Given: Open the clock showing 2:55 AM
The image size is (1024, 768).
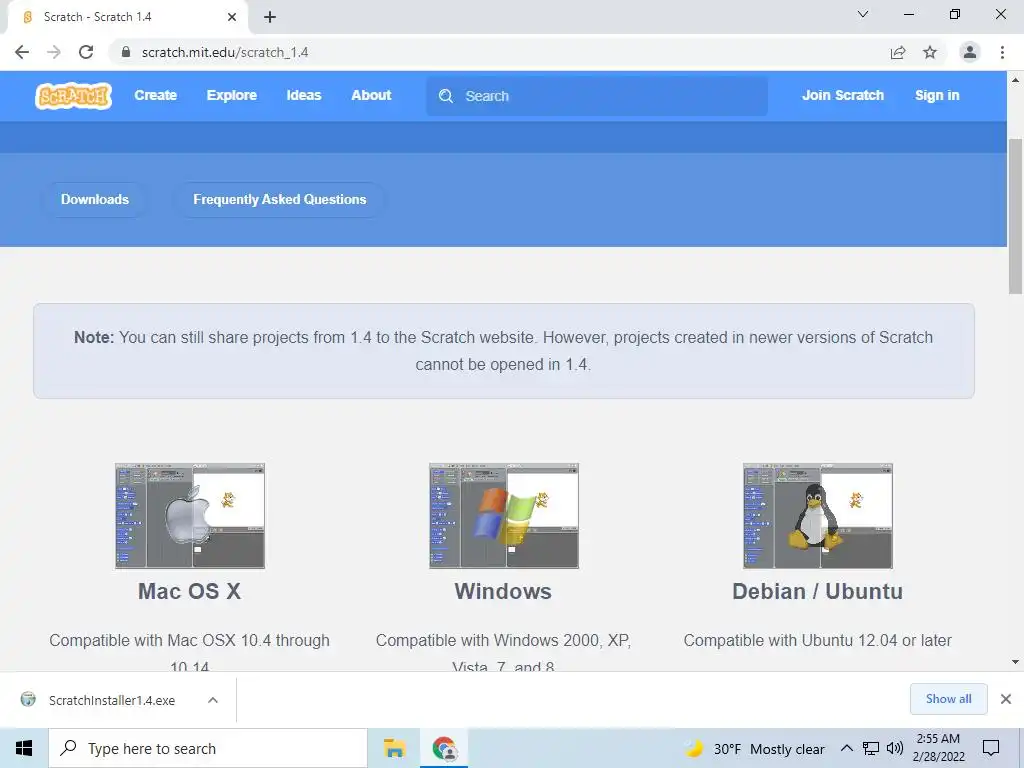Looking at the screenshot, I should click(x=938, y=748).
